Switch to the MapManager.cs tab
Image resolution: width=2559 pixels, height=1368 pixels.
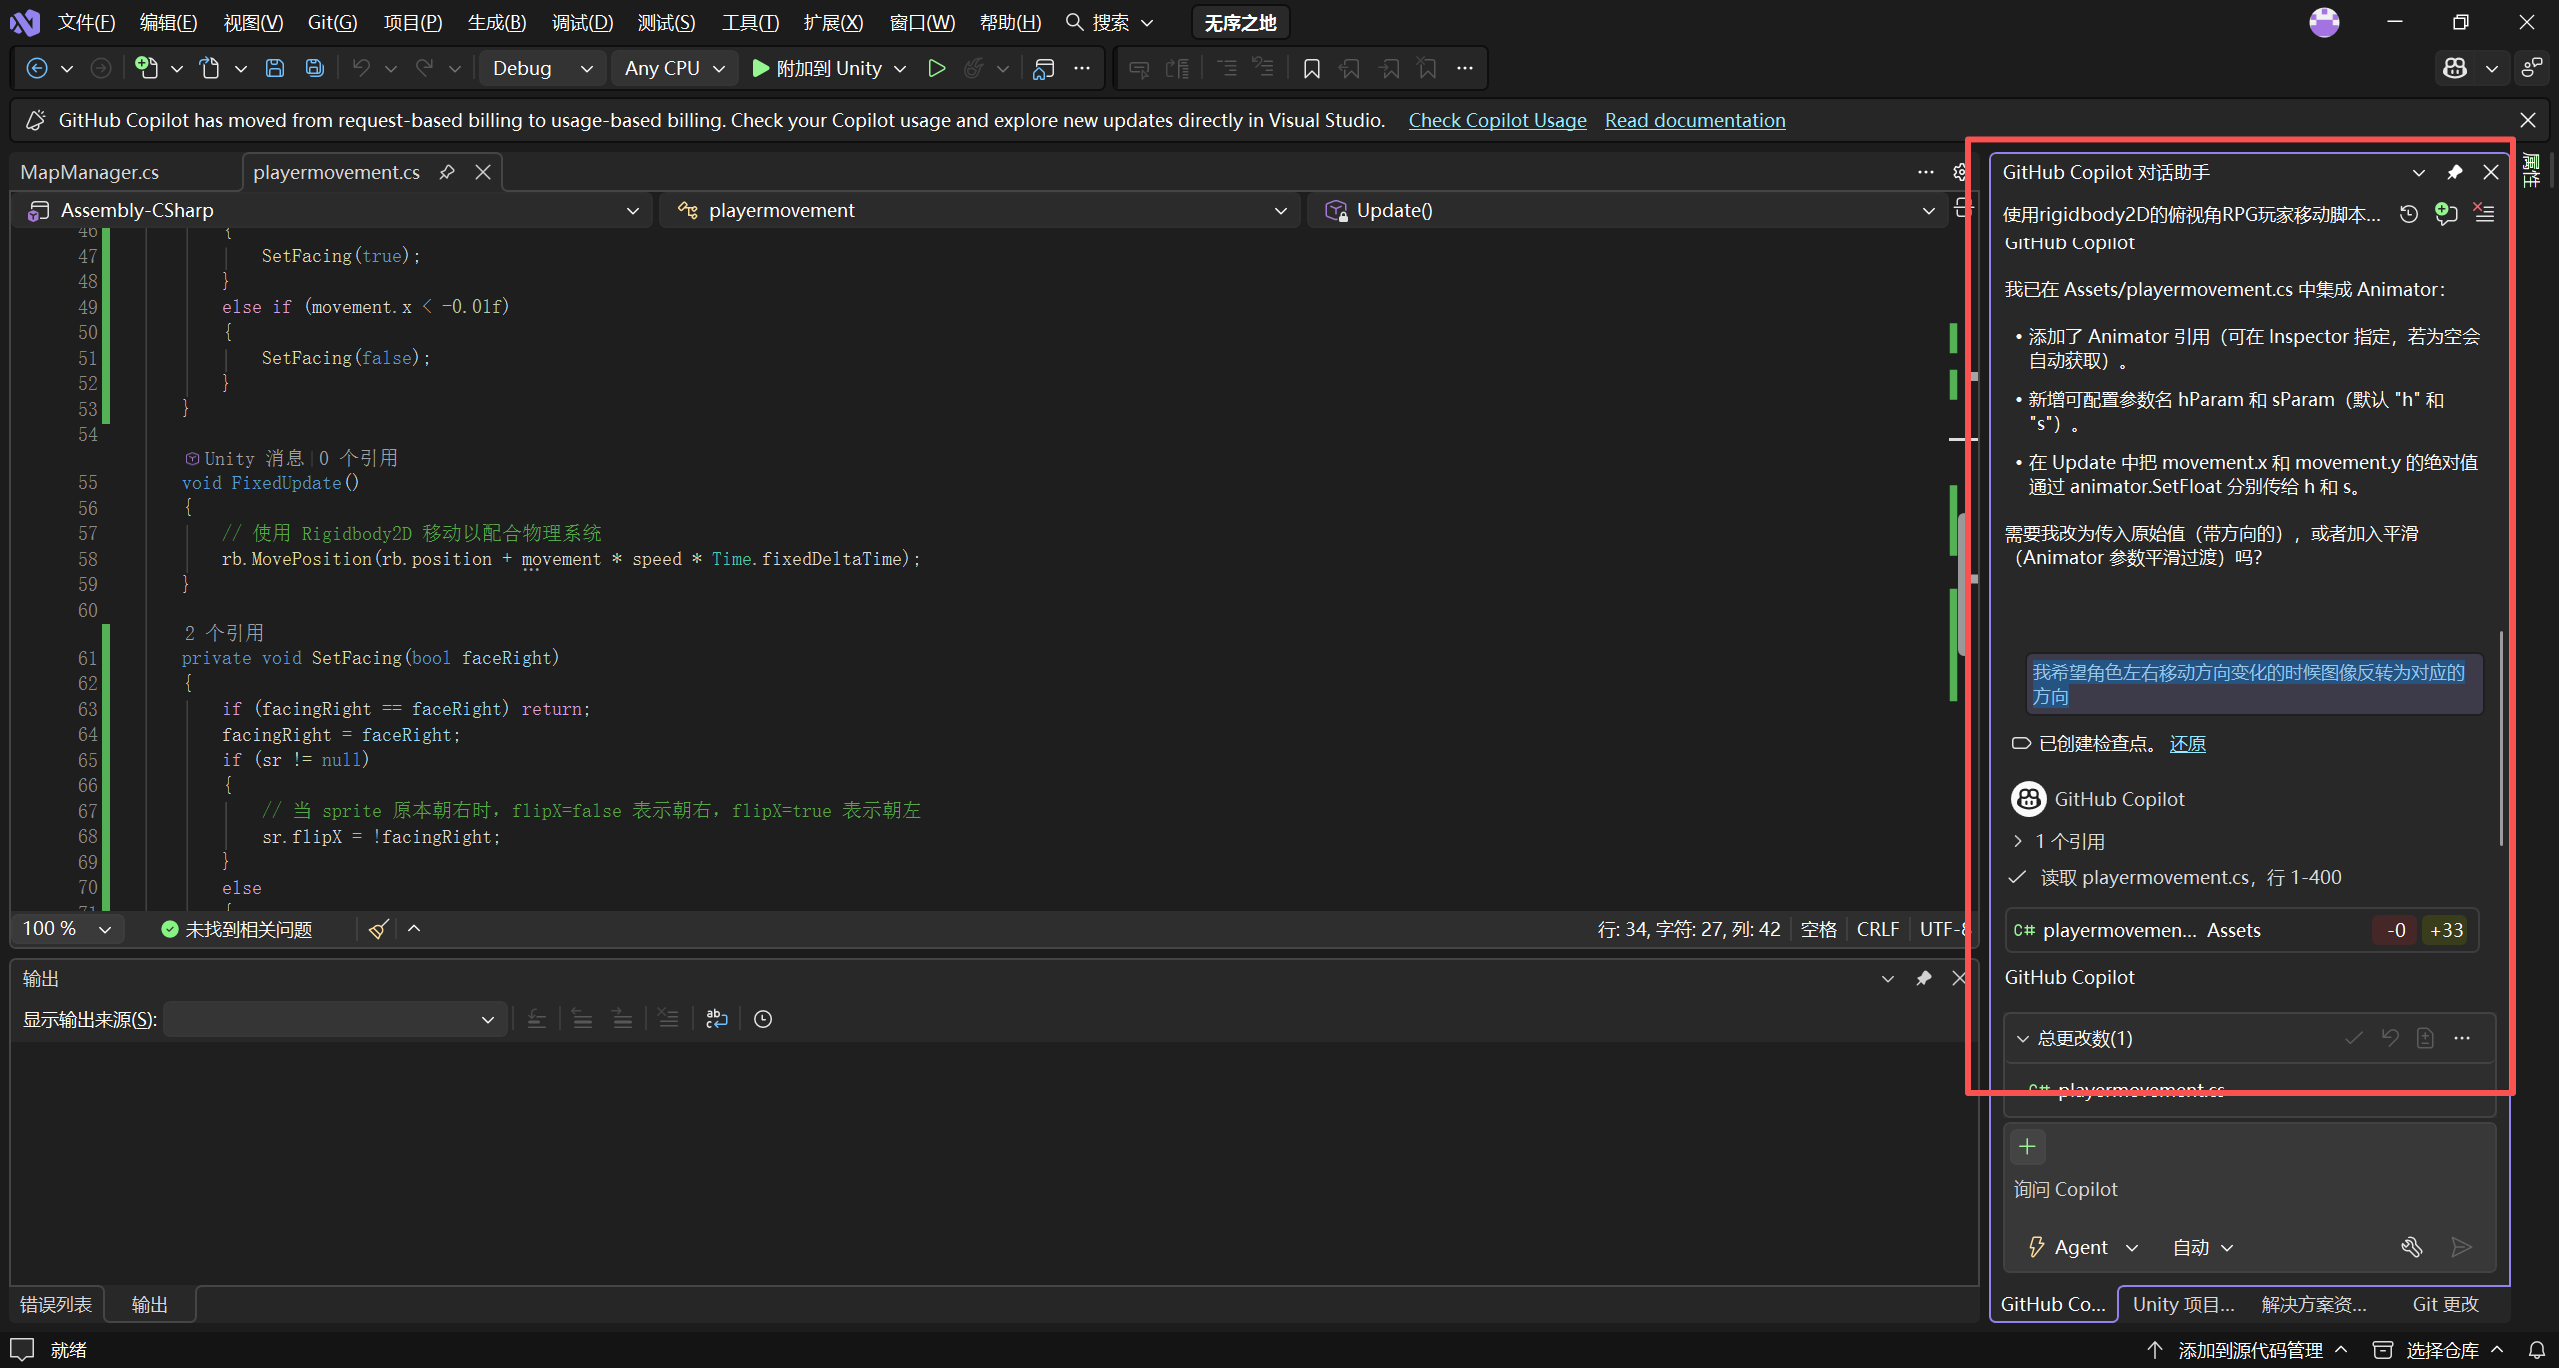pos(89,172)
